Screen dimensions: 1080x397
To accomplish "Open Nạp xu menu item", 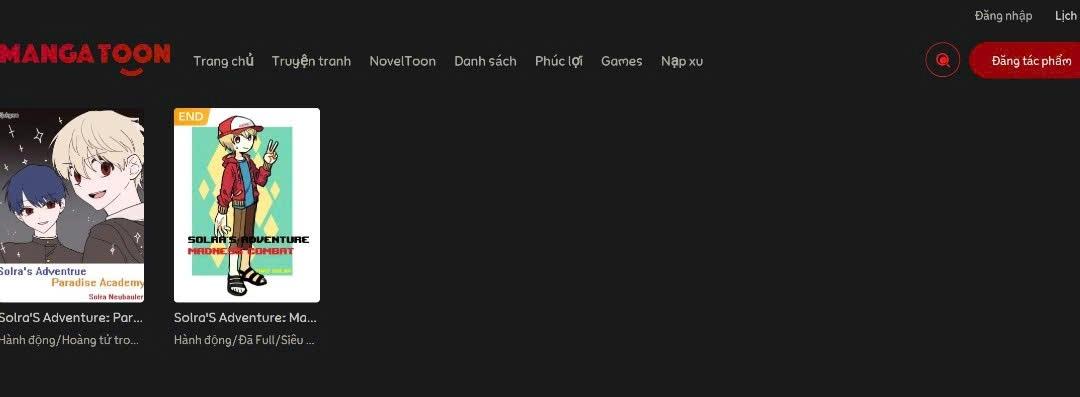I will [x=682, y=61].
